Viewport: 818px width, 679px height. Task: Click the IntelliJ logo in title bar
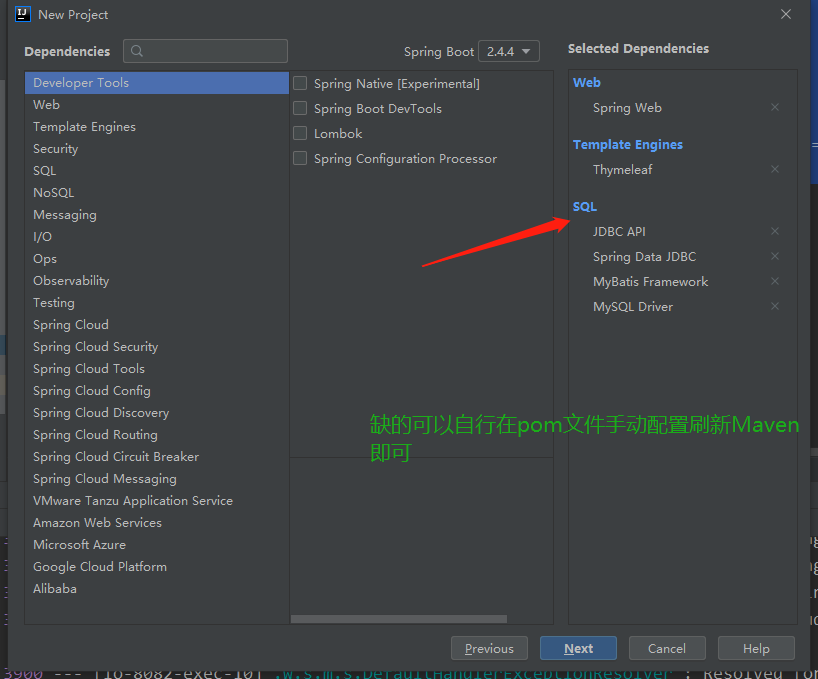pos(23,14)
